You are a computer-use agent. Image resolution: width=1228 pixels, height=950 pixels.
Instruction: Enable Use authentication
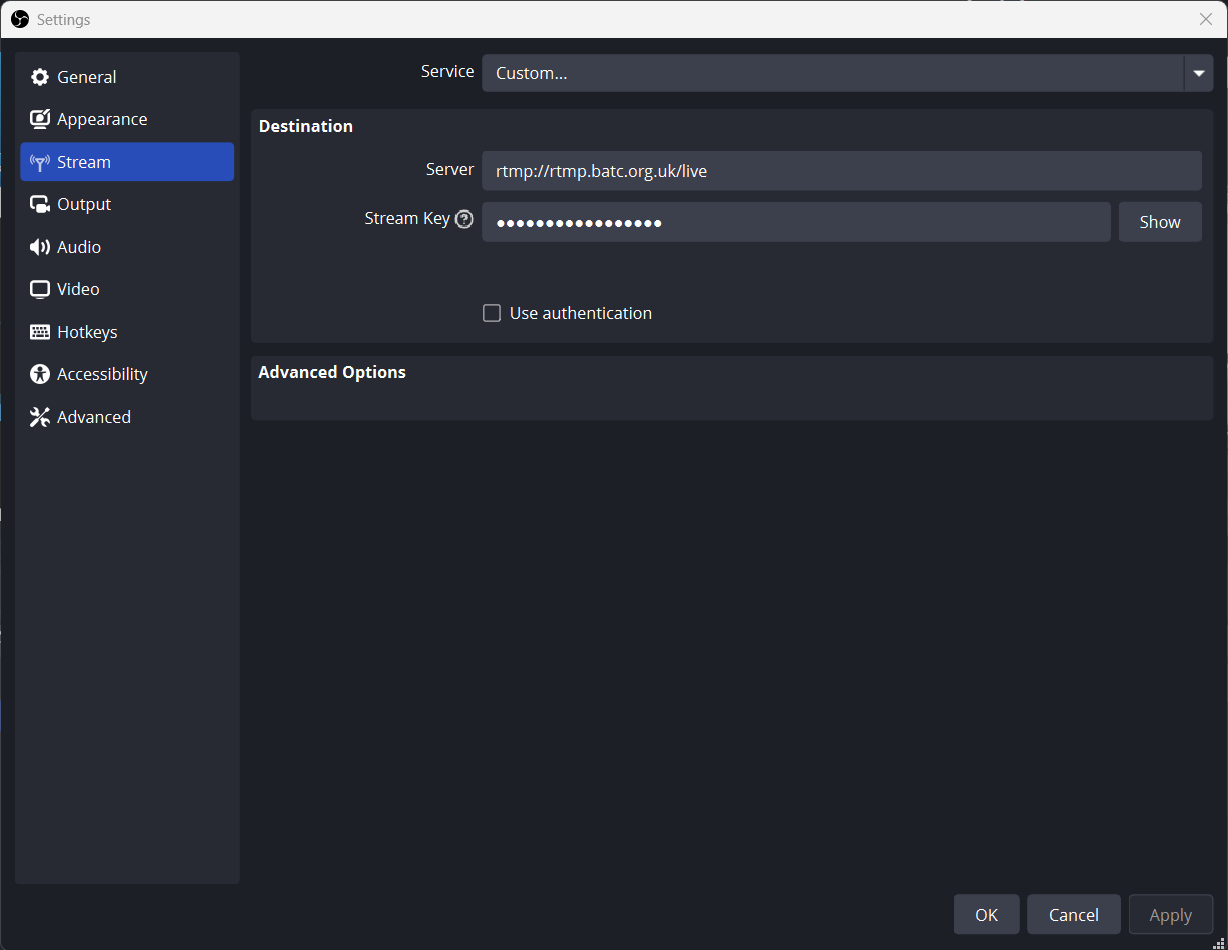click(492, 313)
